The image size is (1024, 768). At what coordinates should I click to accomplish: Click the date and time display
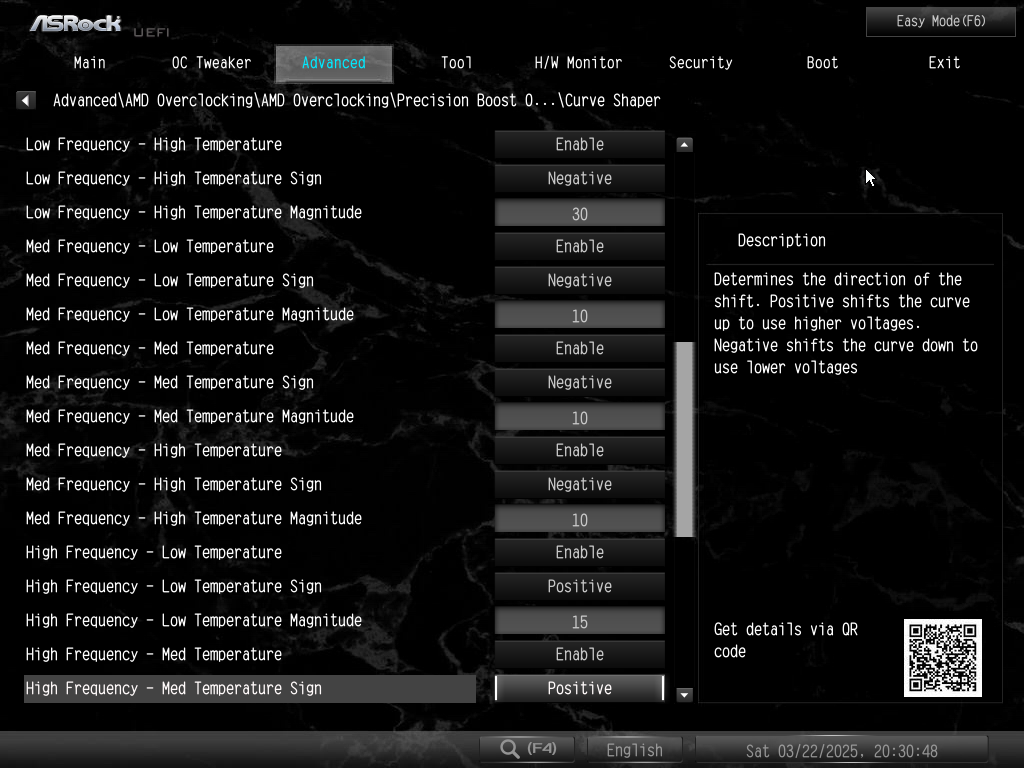[x=841, y=750]
